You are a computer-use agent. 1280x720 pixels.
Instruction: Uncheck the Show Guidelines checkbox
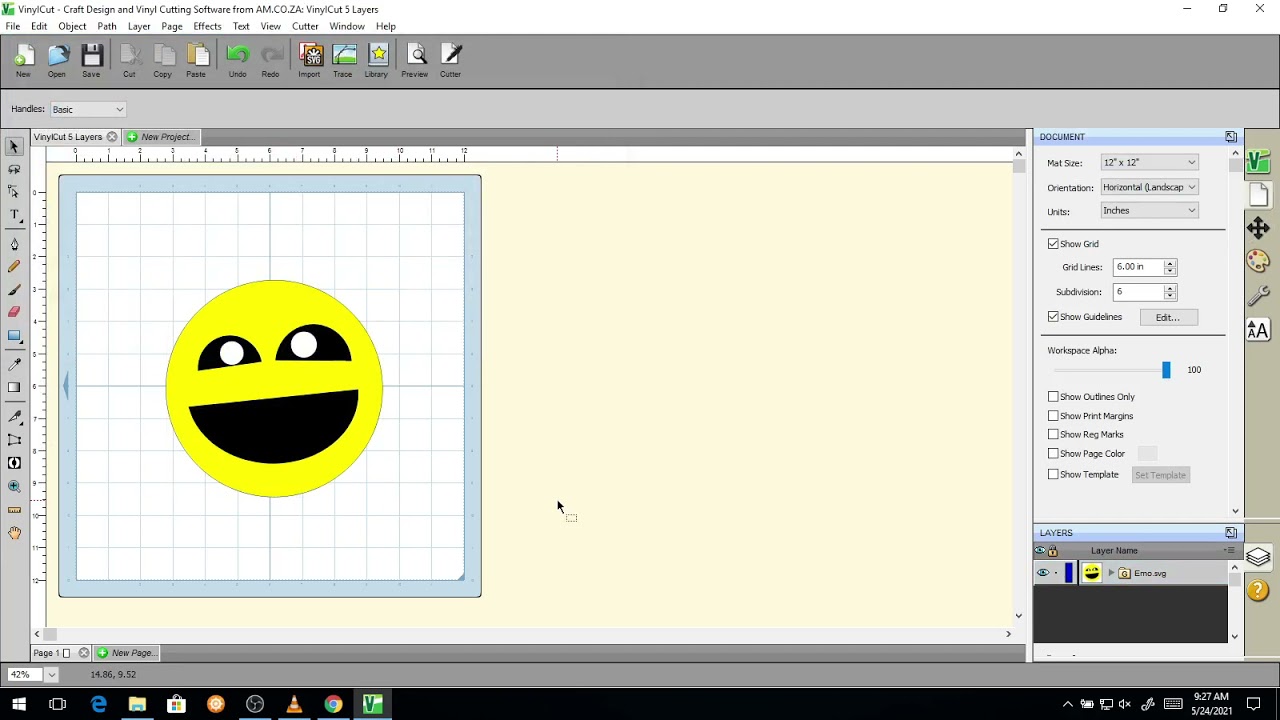pyautogui.click(x=1053, y=317)
